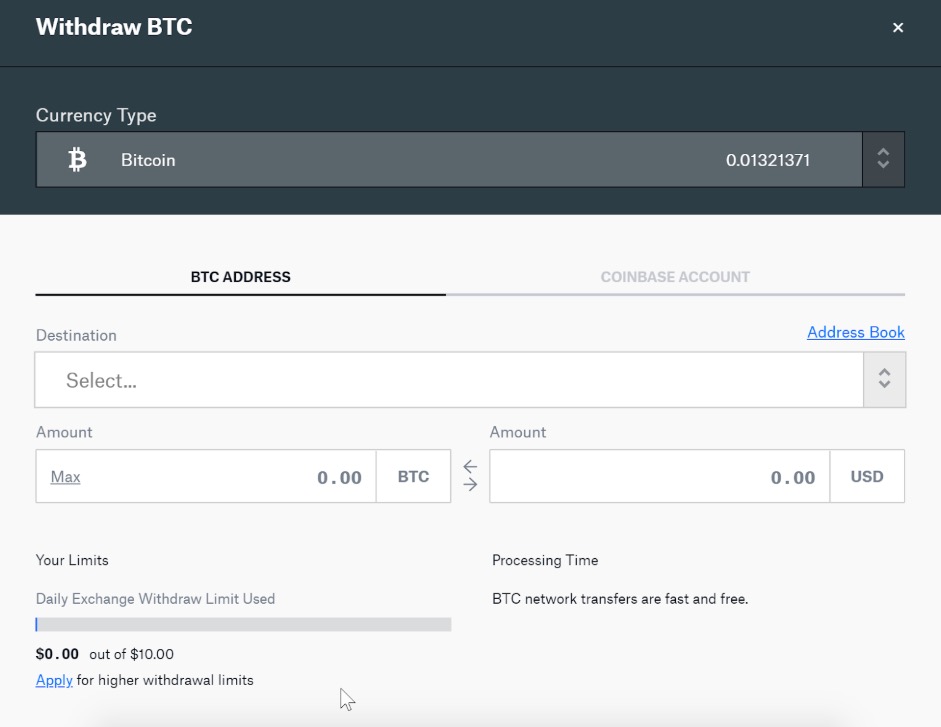Expand the Destination dropdown arrows
Image resolution: width=941 pixels, height=727 pixels.
(884, 379)
